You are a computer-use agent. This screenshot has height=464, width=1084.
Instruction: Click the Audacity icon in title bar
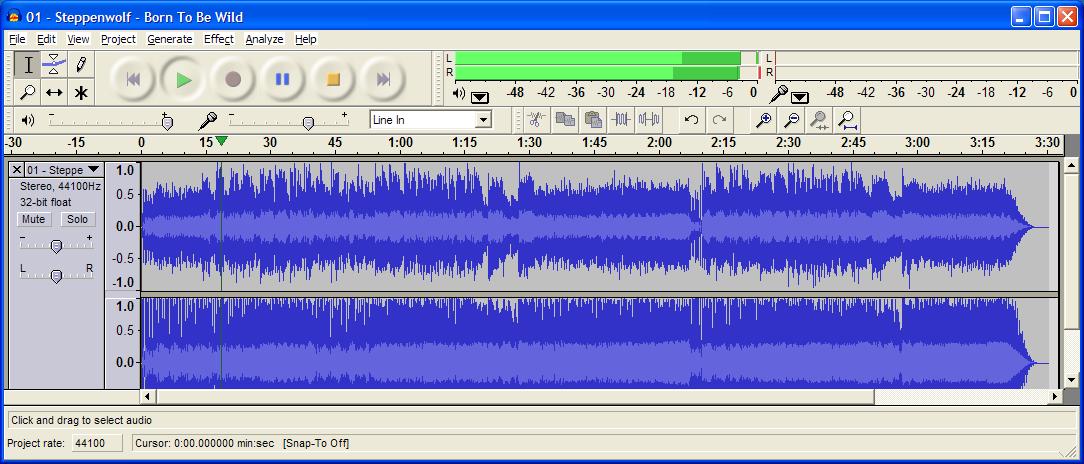tap(15, 17)
